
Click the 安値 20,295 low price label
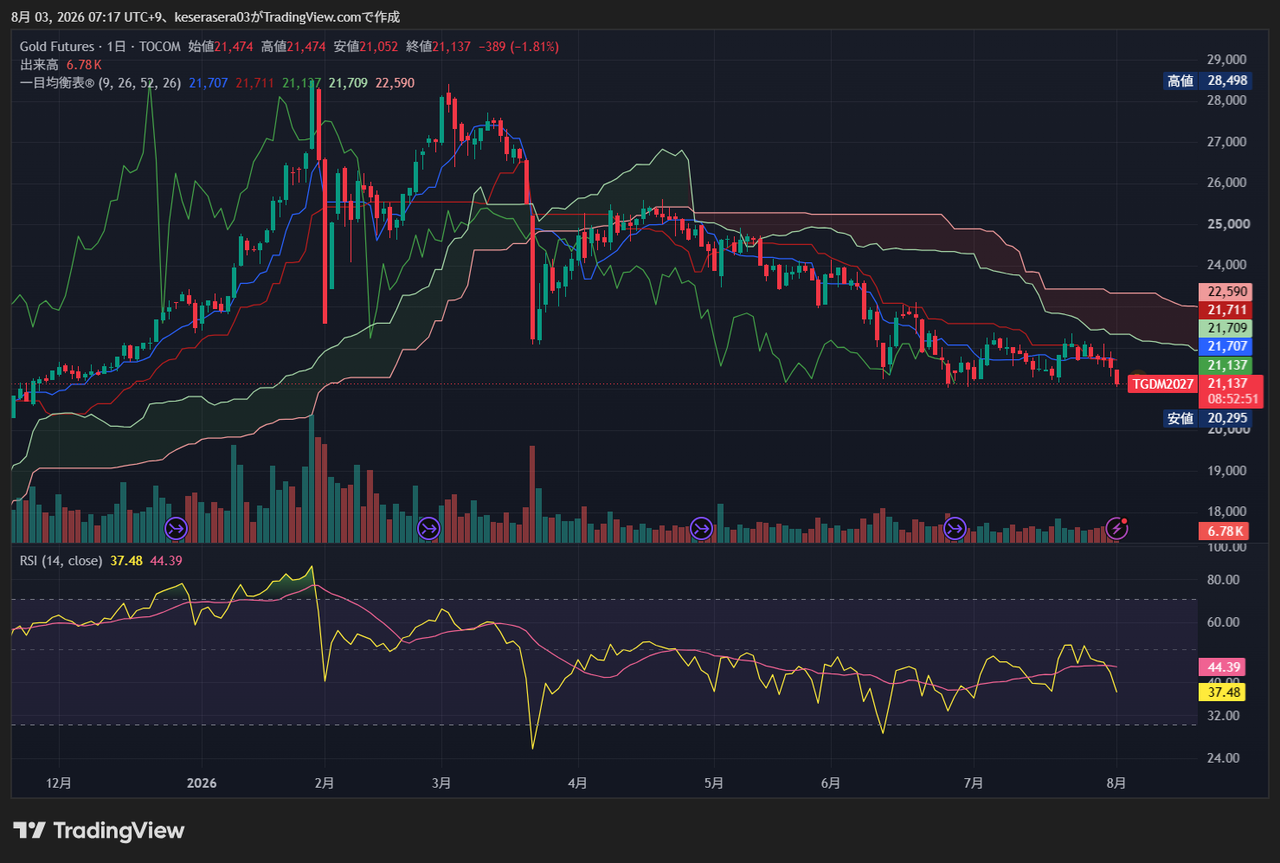[1207, 418]
